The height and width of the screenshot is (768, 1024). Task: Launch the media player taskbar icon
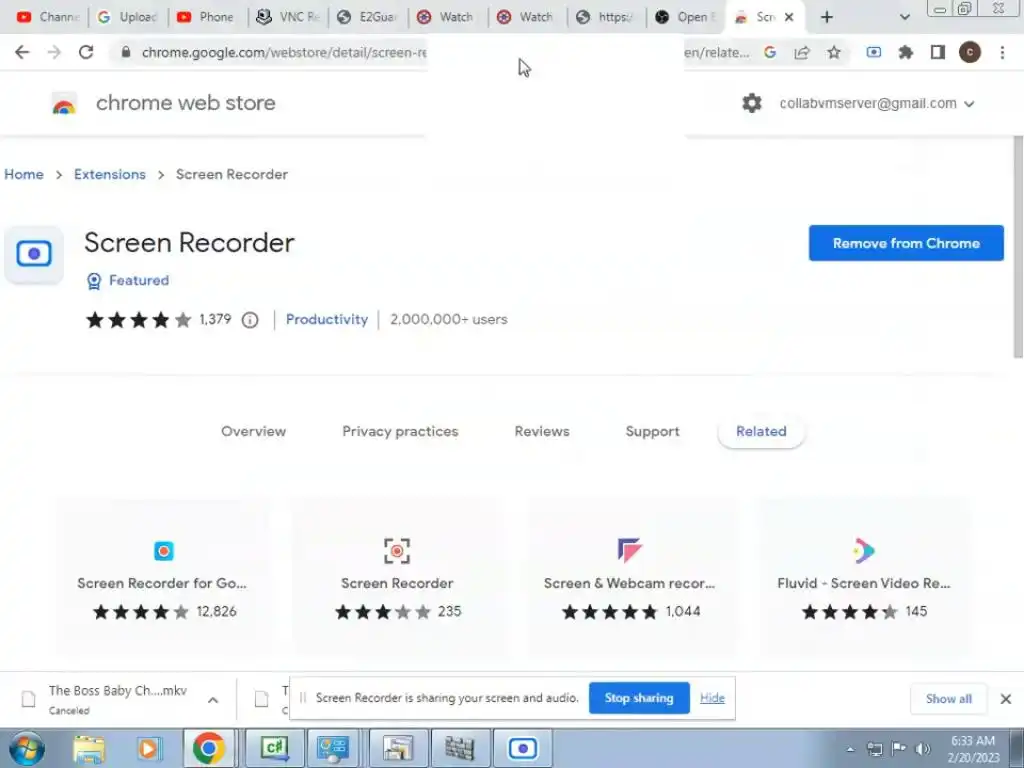coord(148,748)
